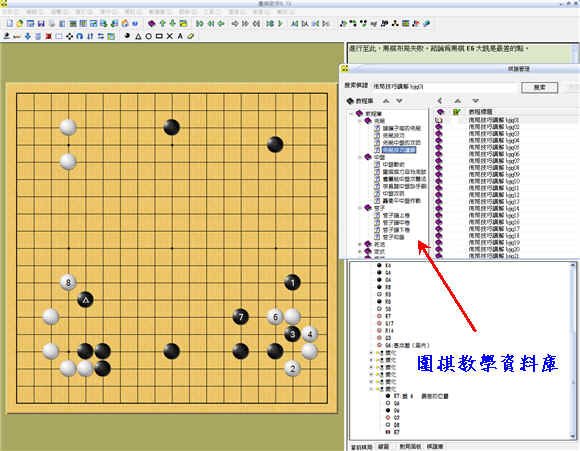This screenshot has height=451, width=580.
Task: Select the triangle mark tool
Action: [138, 36]
